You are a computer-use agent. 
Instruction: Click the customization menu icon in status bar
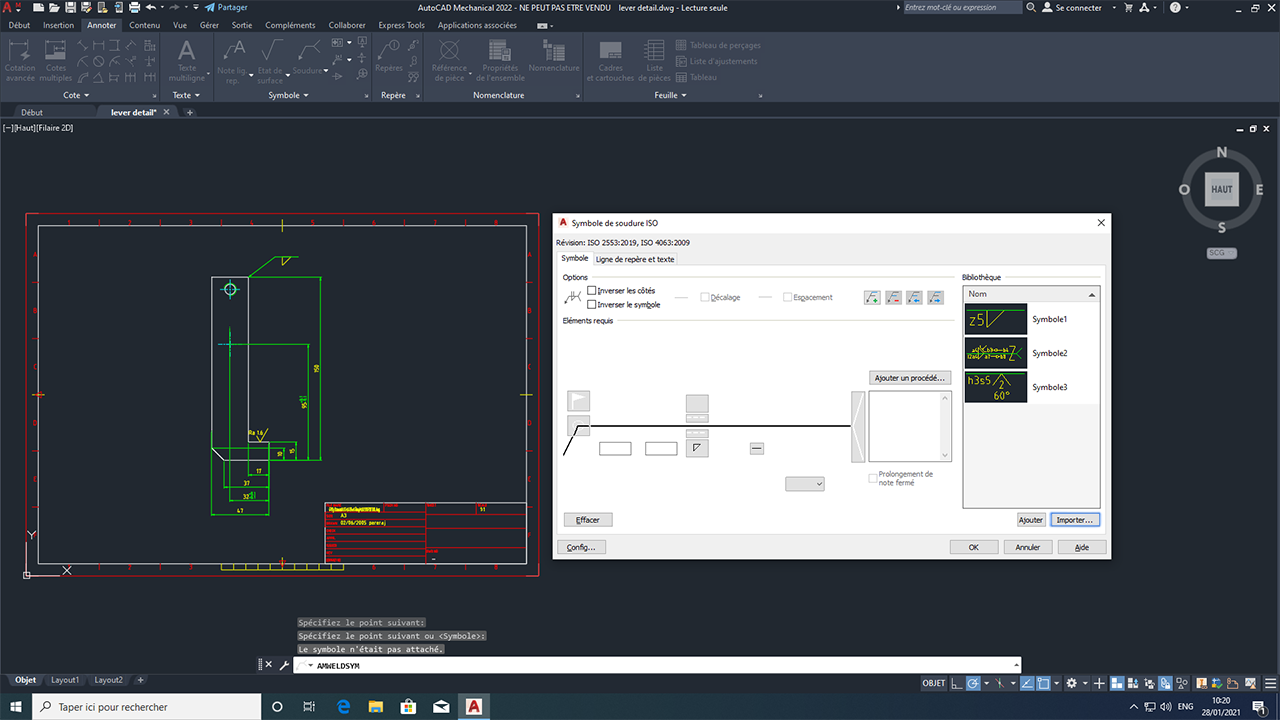[x=1268, y=683]
